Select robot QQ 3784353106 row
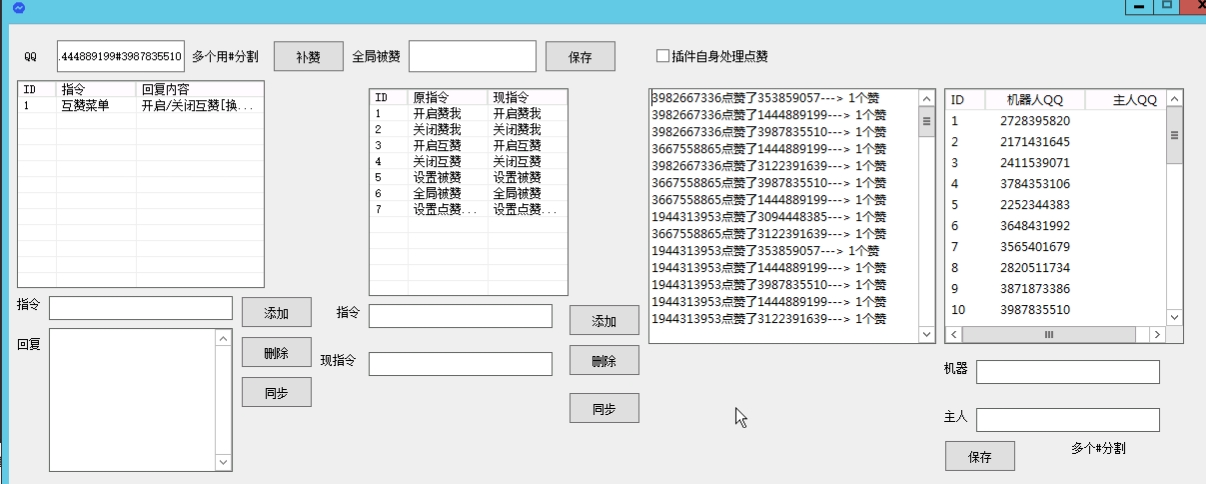 (1055, 184)
